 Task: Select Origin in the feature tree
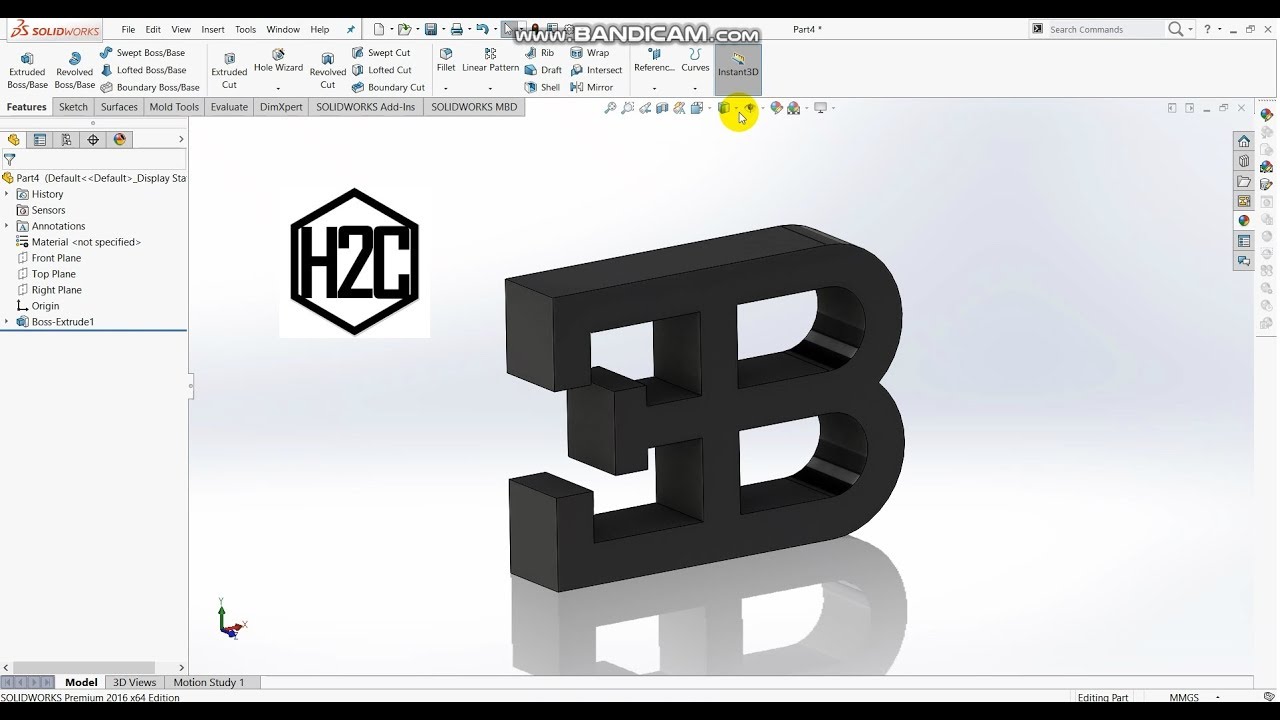38,306
